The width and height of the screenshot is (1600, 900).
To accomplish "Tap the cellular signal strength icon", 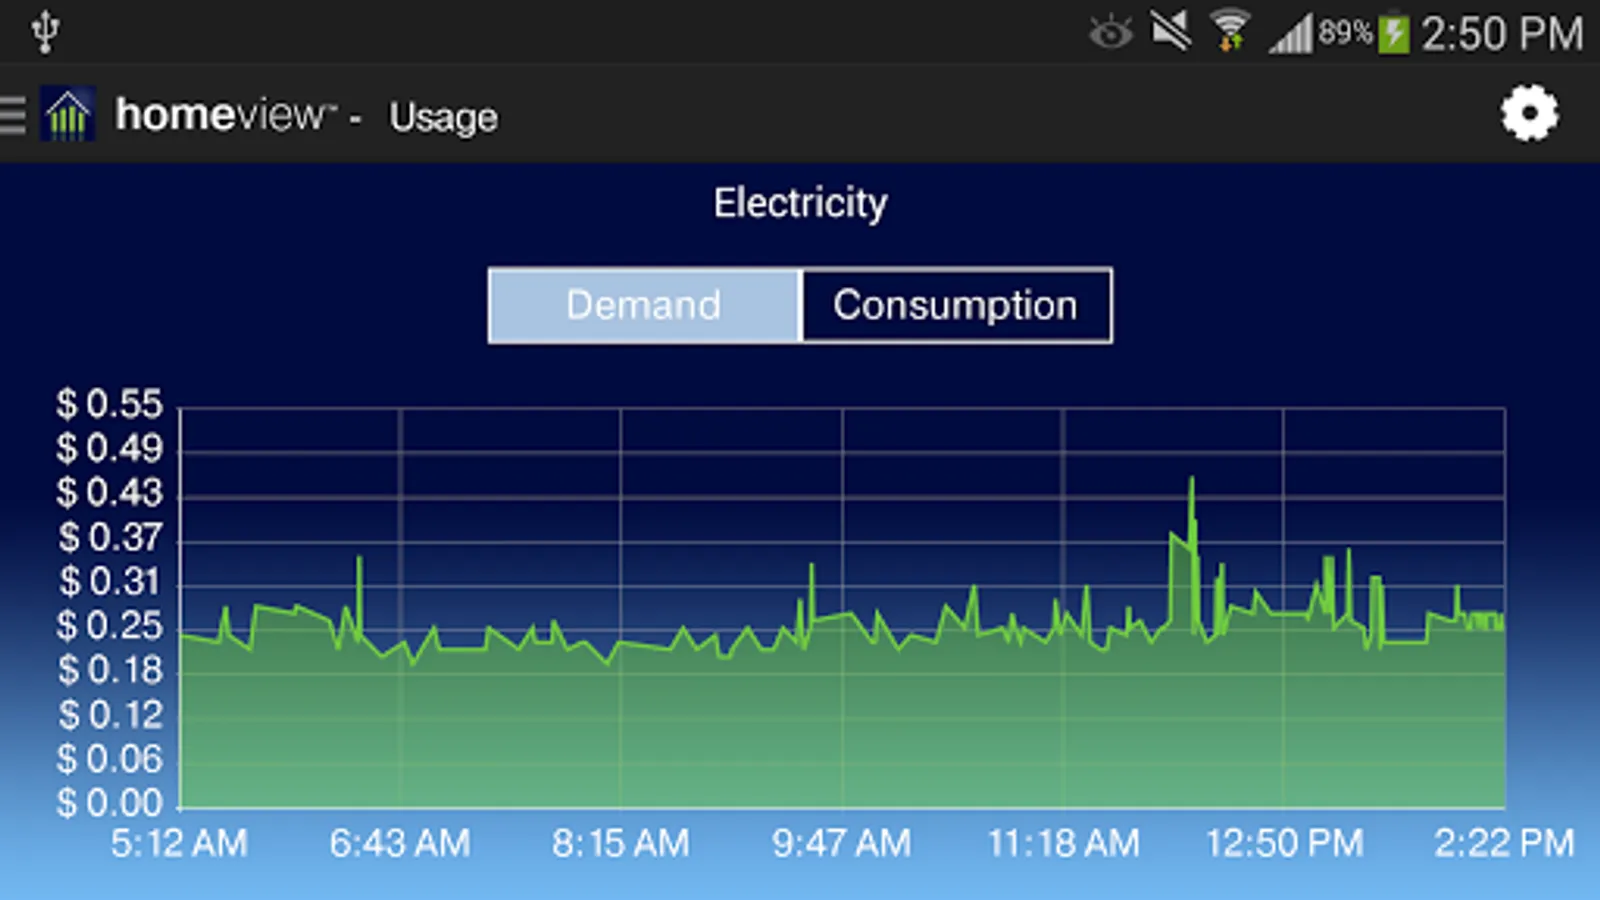I will coord(1290,34).
